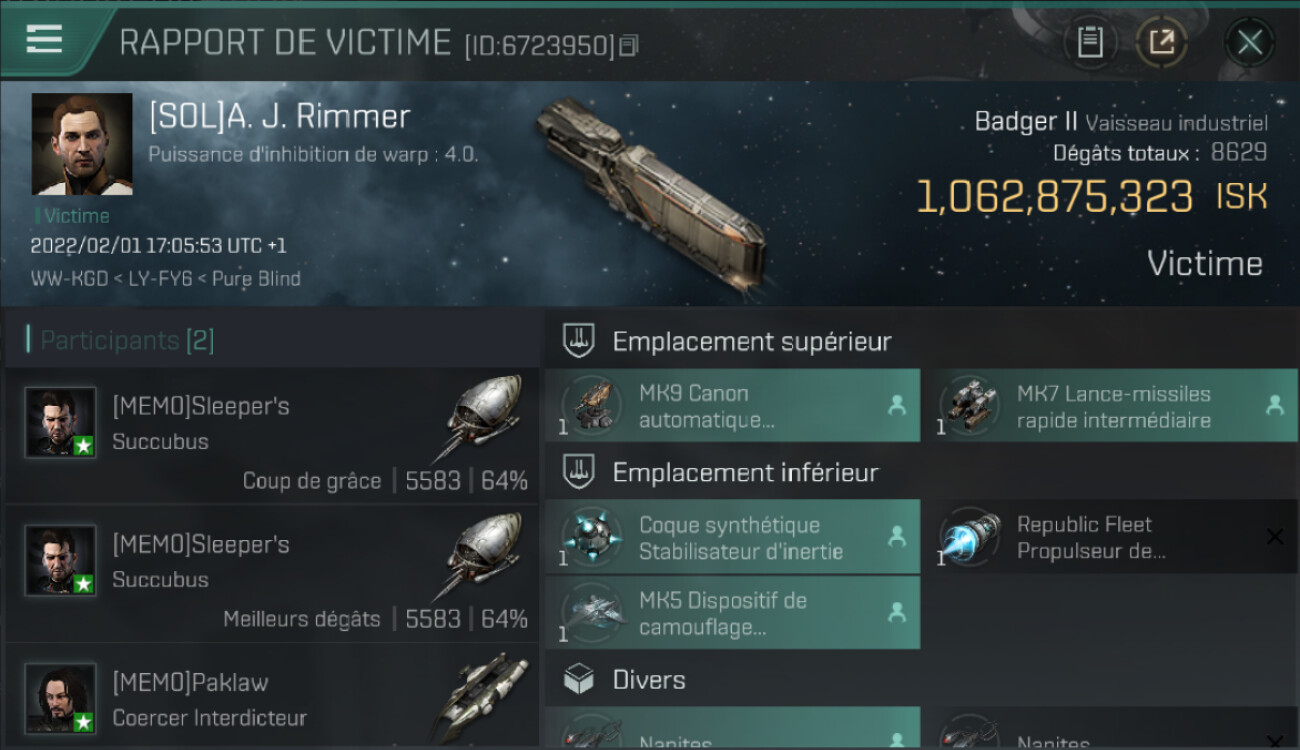Viewport: 1300px width, 750px height.
Task: Open the hamburger menu
Action: [x=44, y=40]
